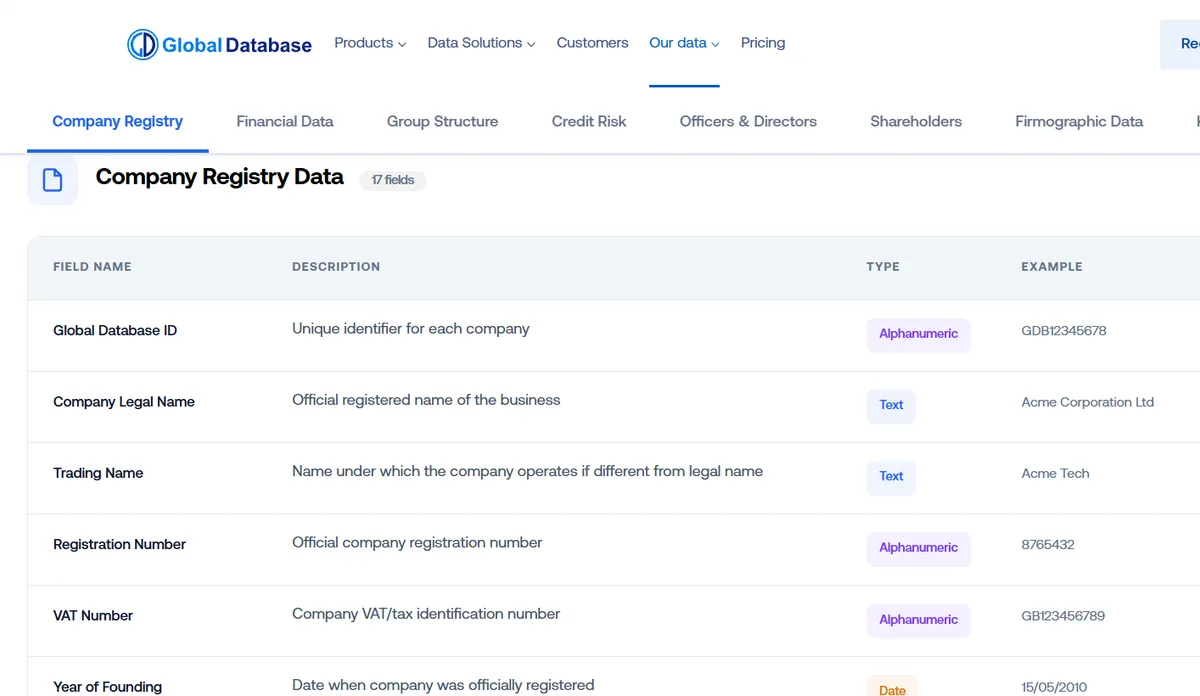Click the EXAMPLE column header
This screenshot has width=1200, height=696.
click(1052, 267)
